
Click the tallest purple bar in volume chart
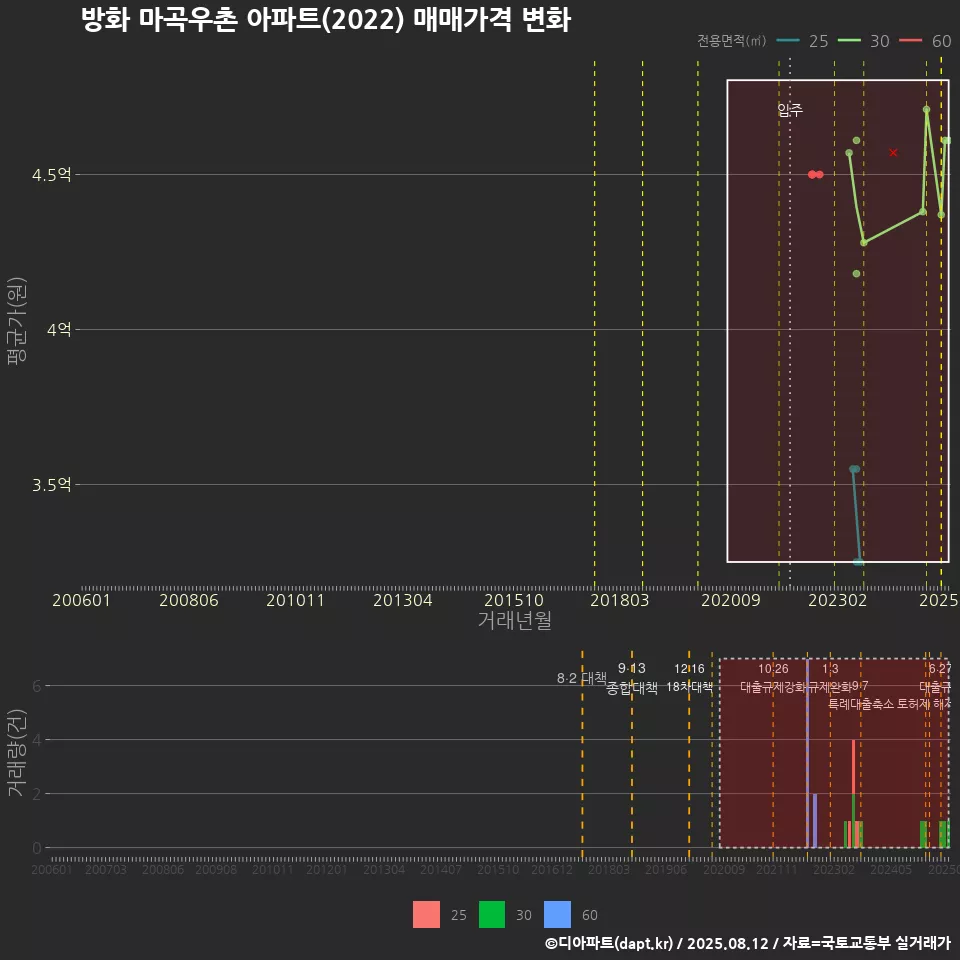coord(808,753)
